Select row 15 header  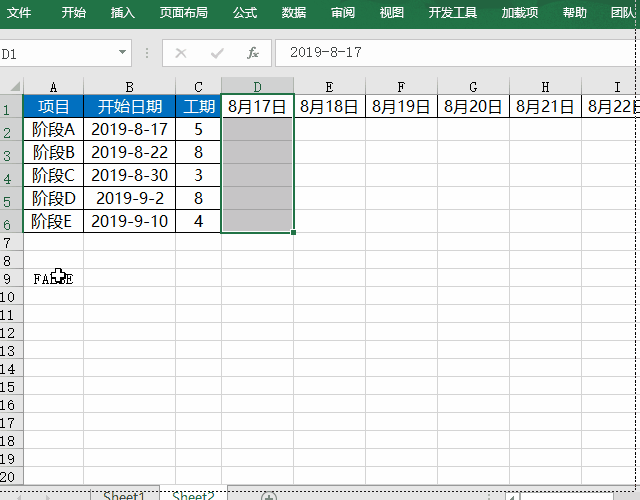coord(11,386)
